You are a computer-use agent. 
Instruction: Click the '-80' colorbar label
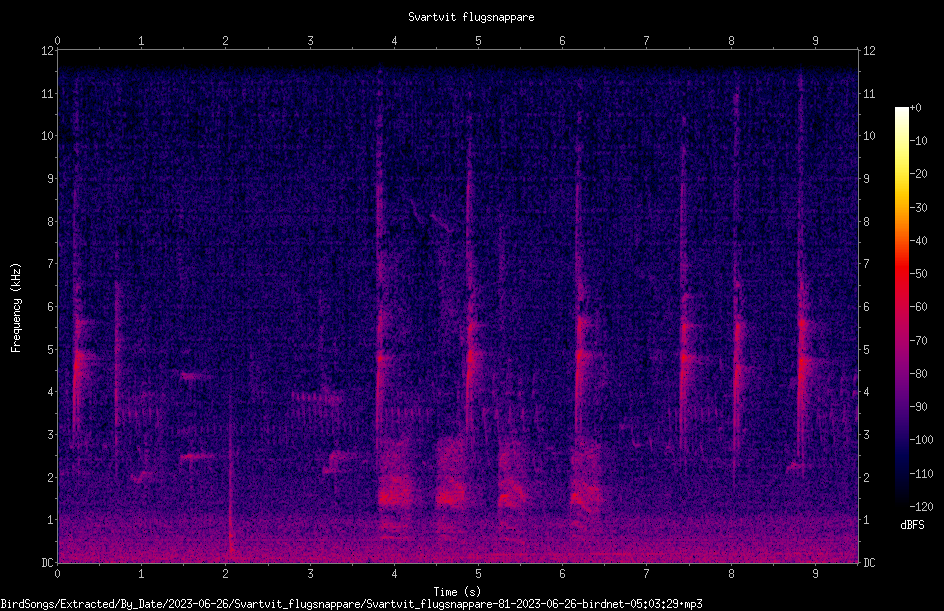919,374
